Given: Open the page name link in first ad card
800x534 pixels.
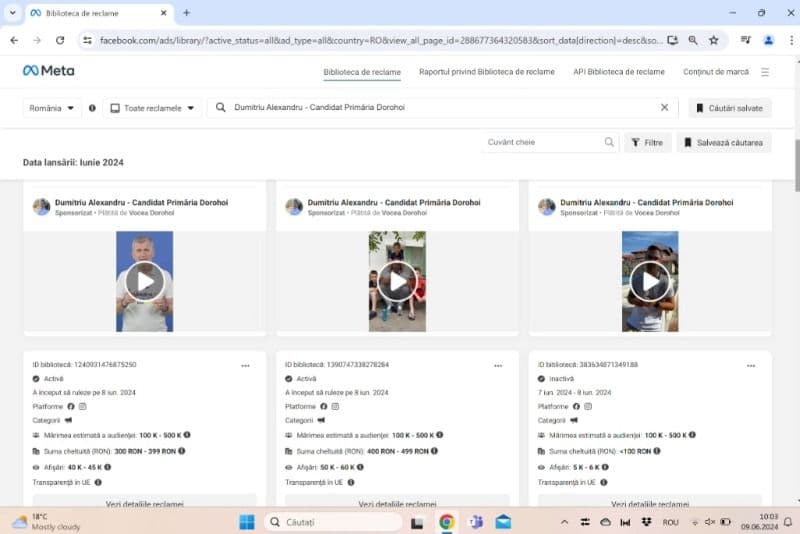Looking at the screenshot, I should 141,202.
